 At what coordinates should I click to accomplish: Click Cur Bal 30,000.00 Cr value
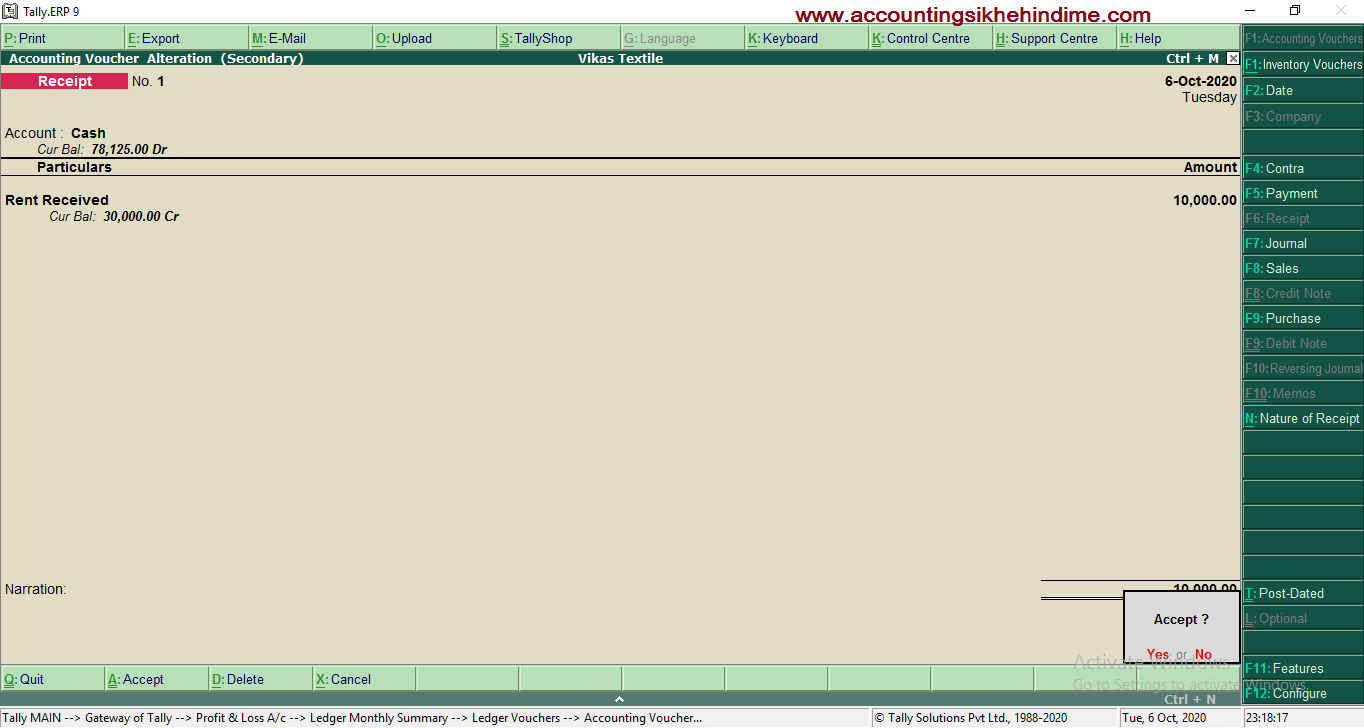click(x=141, y=216)
